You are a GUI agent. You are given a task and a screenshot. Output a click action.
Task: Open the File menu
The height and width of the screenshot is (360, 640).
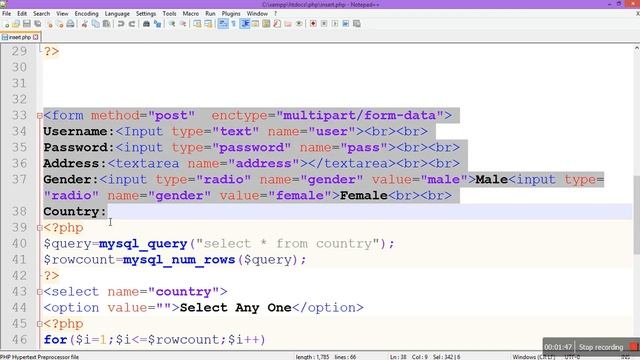click(x=7, y=13)
